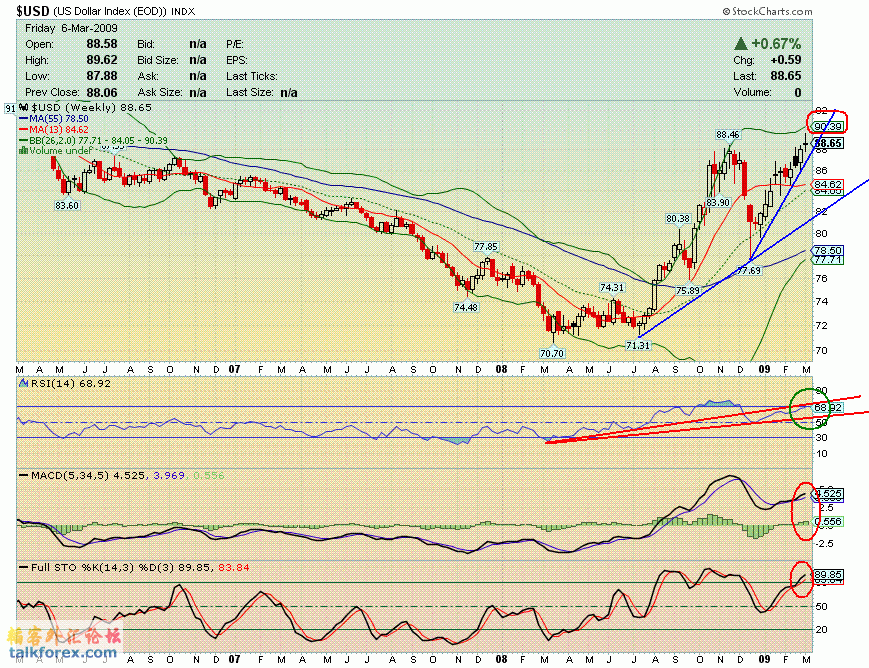Screen dimensions: 869x668
Task: Click the 70.70 bottom price callout
Action: tap(551, 353)
